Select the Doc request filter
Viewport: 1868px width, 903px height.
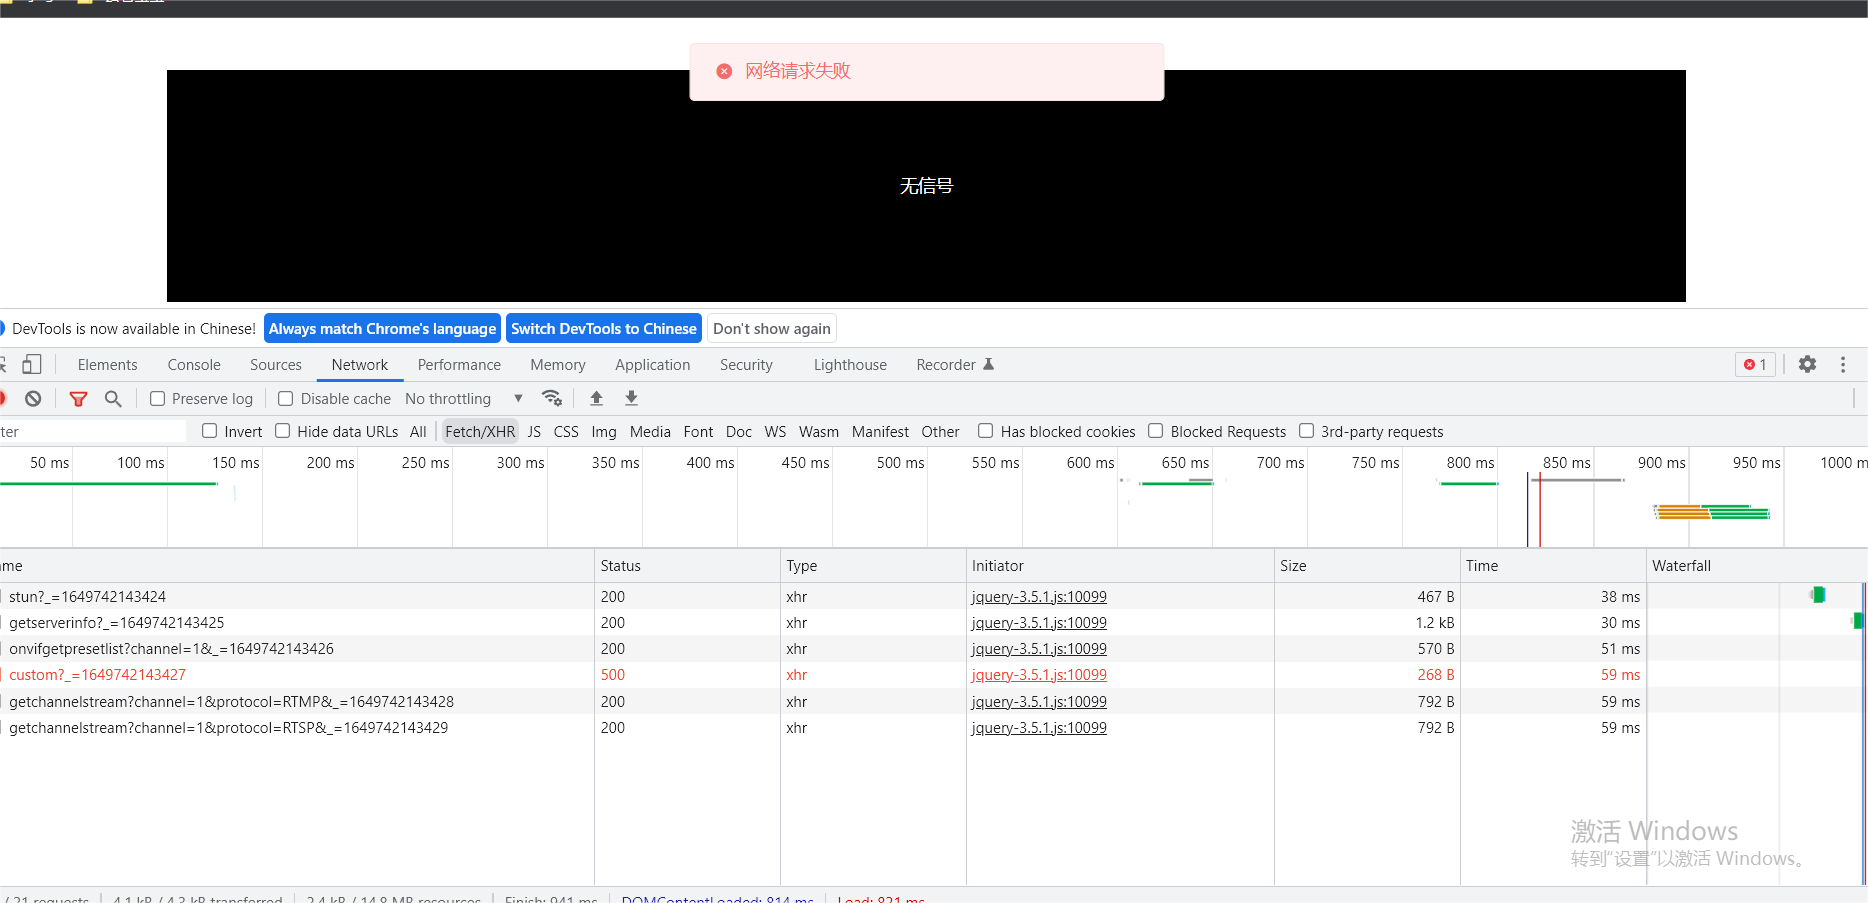(x=739, y=431)
